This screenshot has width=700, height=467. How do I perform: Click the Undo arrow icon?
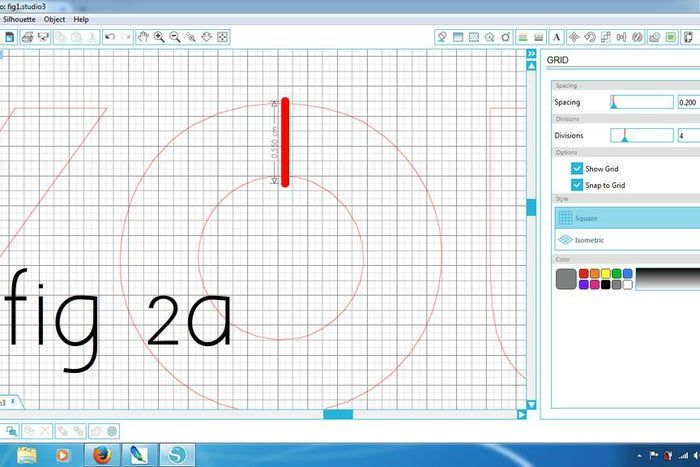tap(110, 37)
